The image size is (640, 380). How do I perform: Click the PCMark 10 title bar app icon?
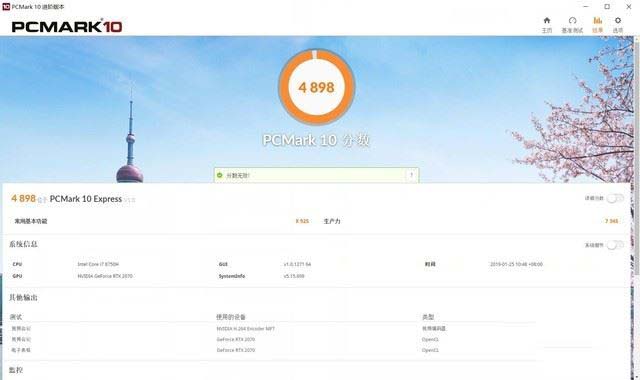pyautogui.click(x=6, y=7)
